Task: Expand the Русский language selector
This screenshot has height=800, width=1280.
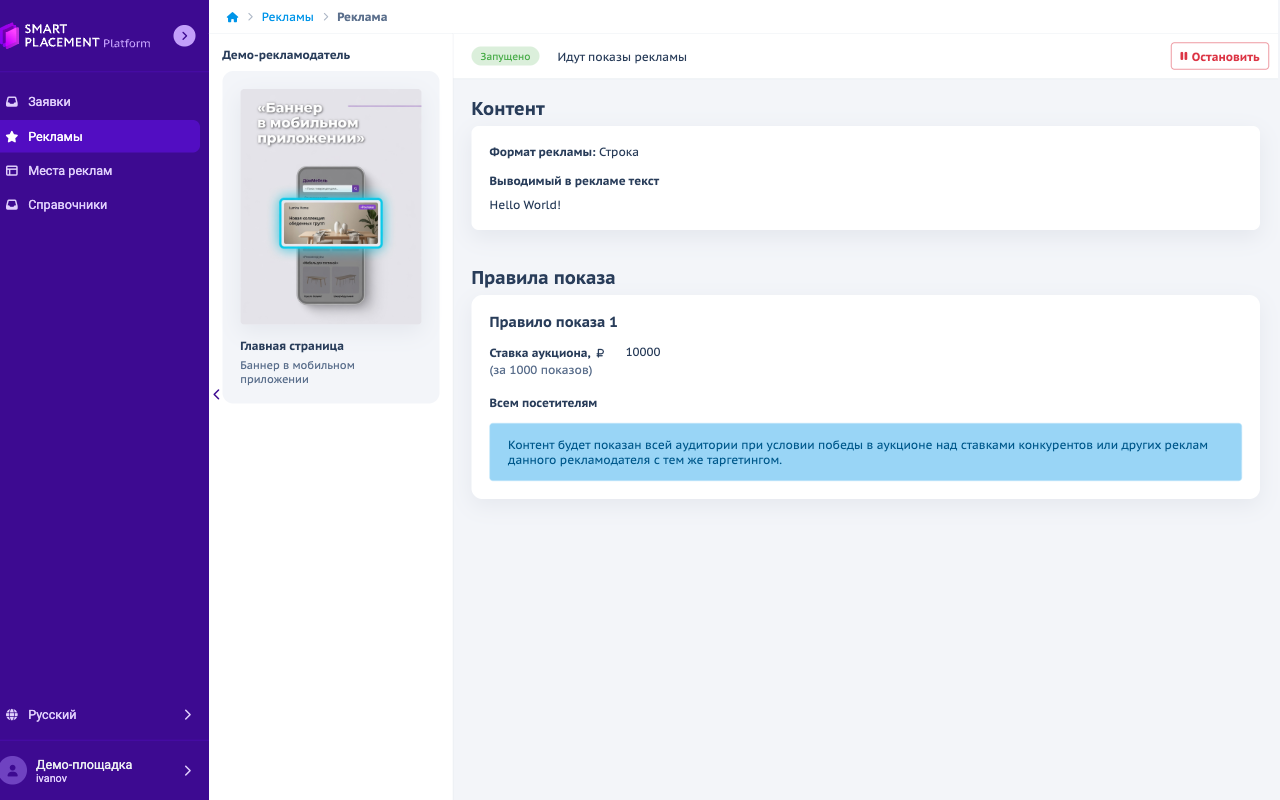Action: tap(100, 715)
